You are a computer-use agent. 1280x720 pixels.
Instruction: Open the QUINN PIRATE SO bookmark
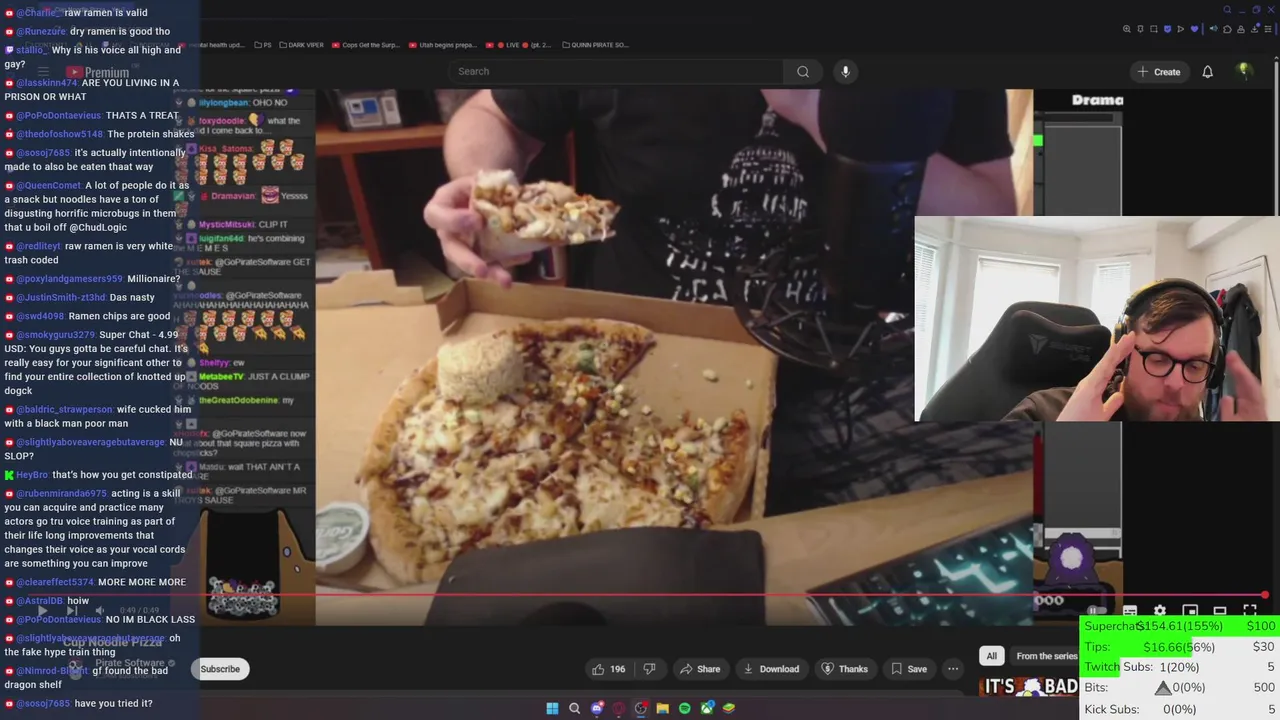[x=597, y=45]
